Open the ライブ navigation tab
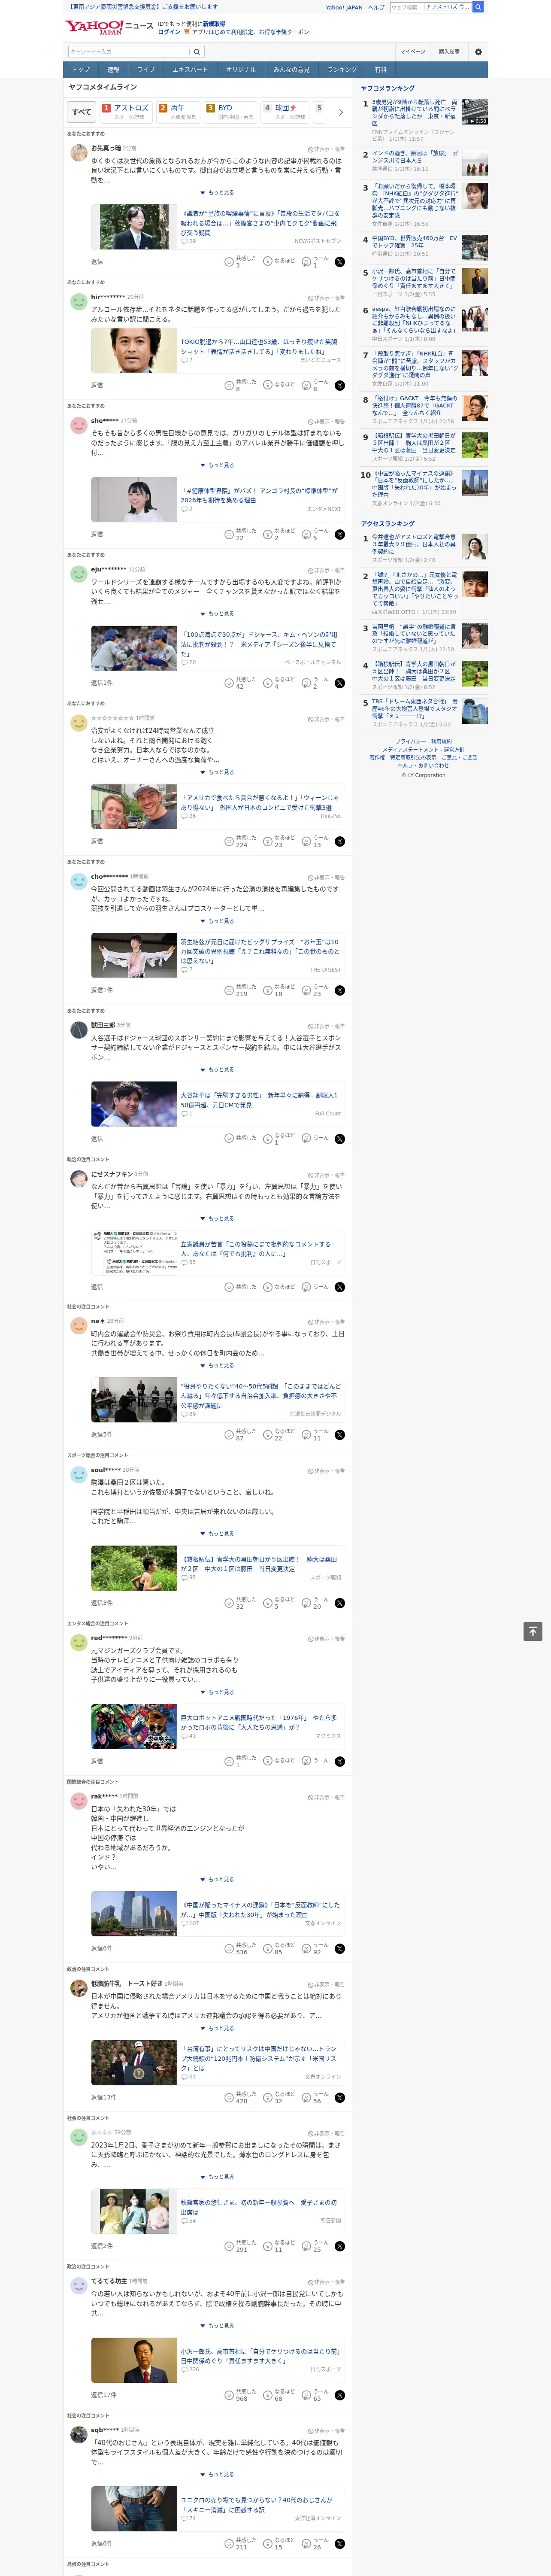The width and height of the screenshot is (551, 2576). [146, 70]
